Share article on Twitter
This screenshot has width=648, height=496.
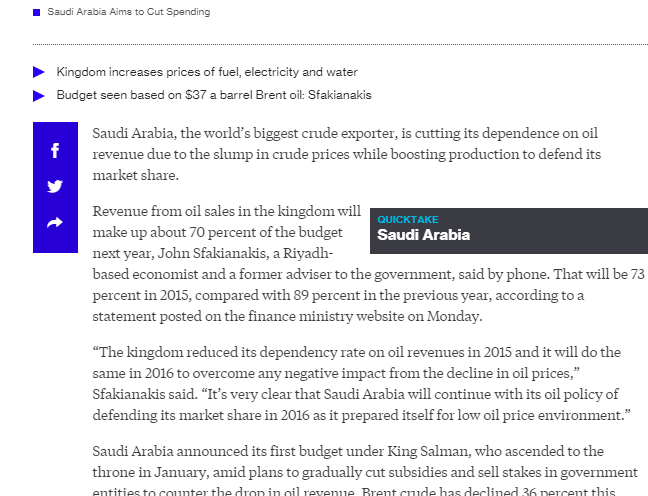tap(55, 187)
